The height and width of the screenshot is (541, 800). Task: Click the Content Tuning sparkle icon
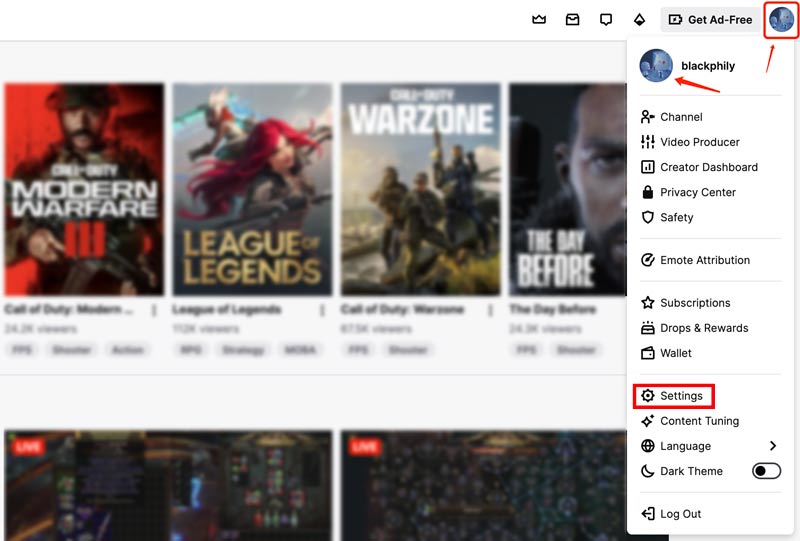tap(647, 421)
